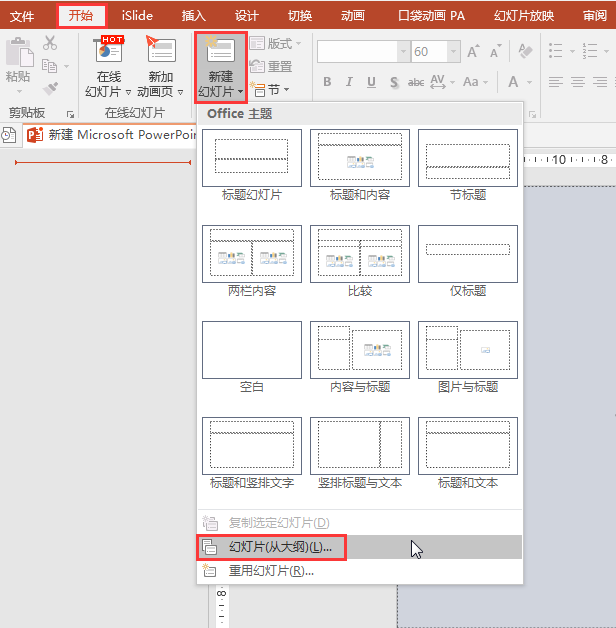616x628 pixels.
Task: Click the Paste clipboard icon
Action: [x=19, y=52]
